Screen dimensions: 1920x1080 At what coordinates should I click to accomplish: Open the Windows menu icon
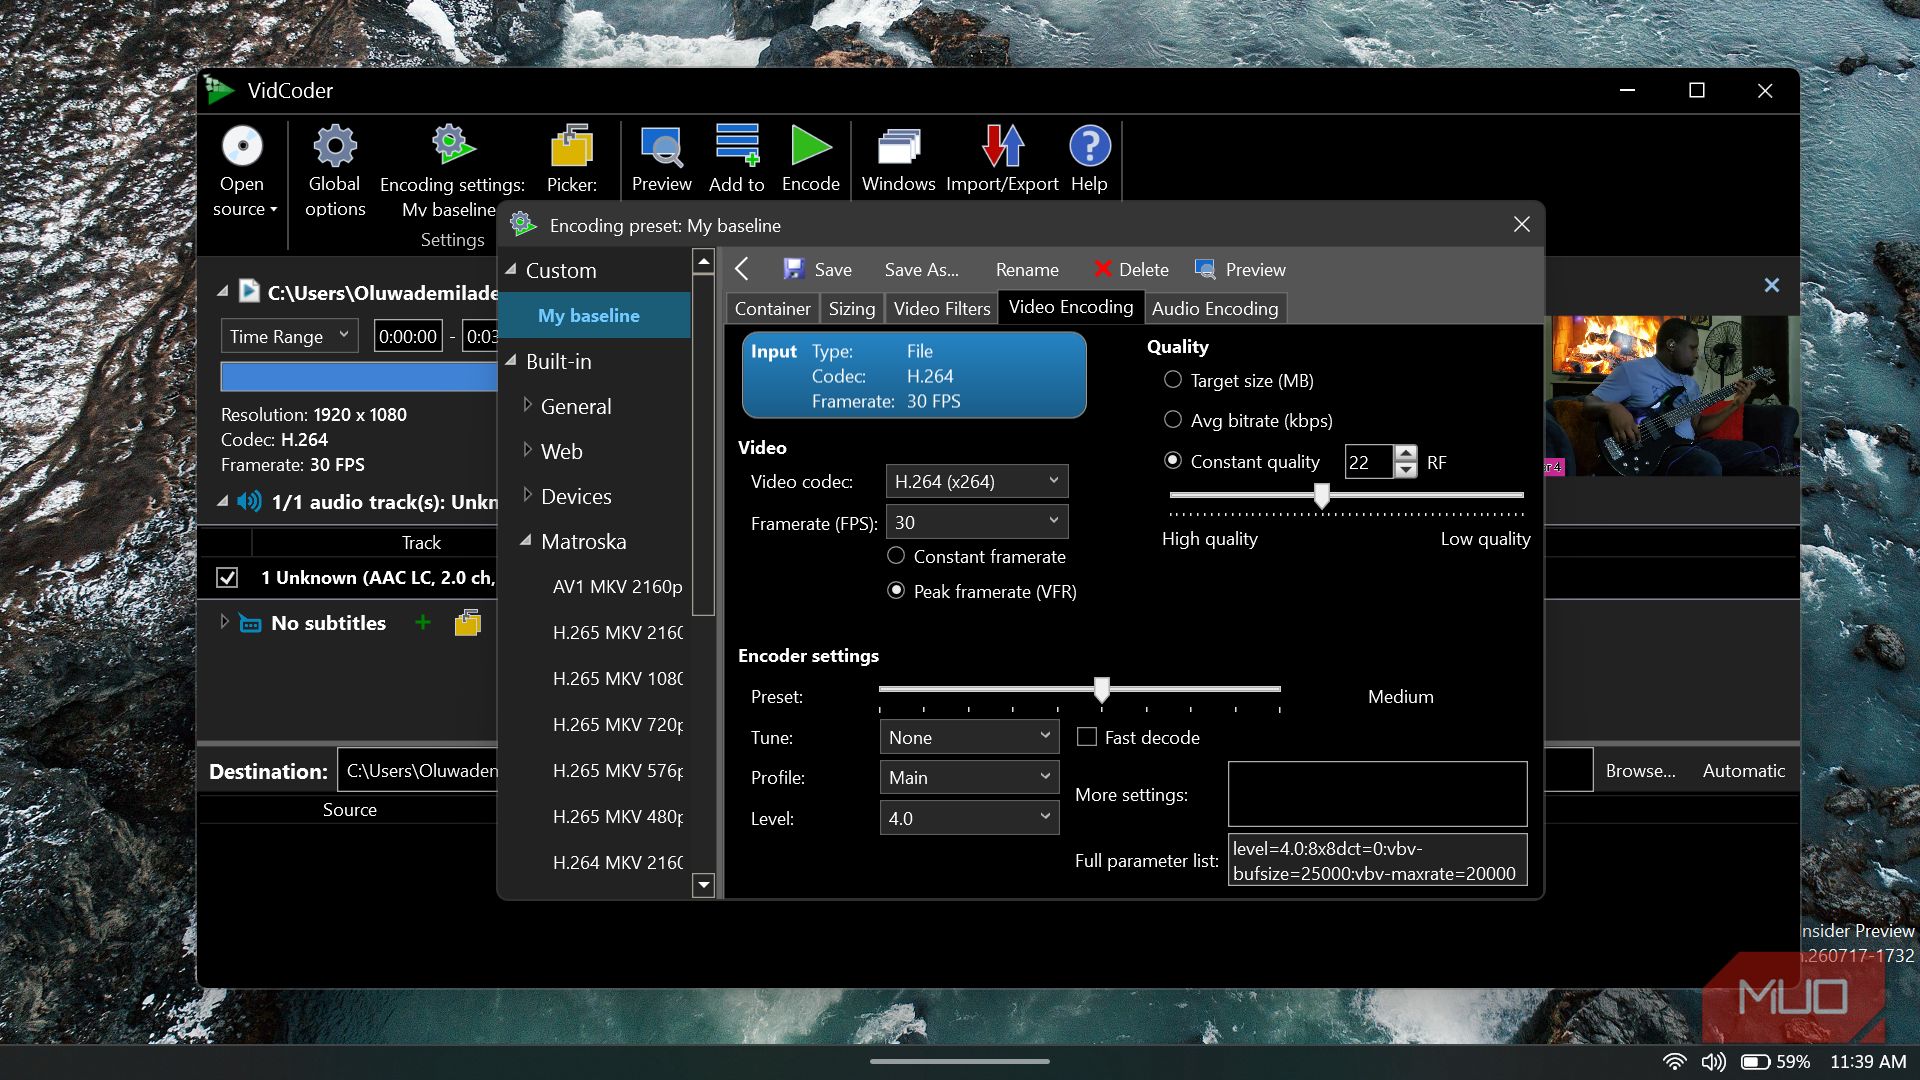coord(898,146)
